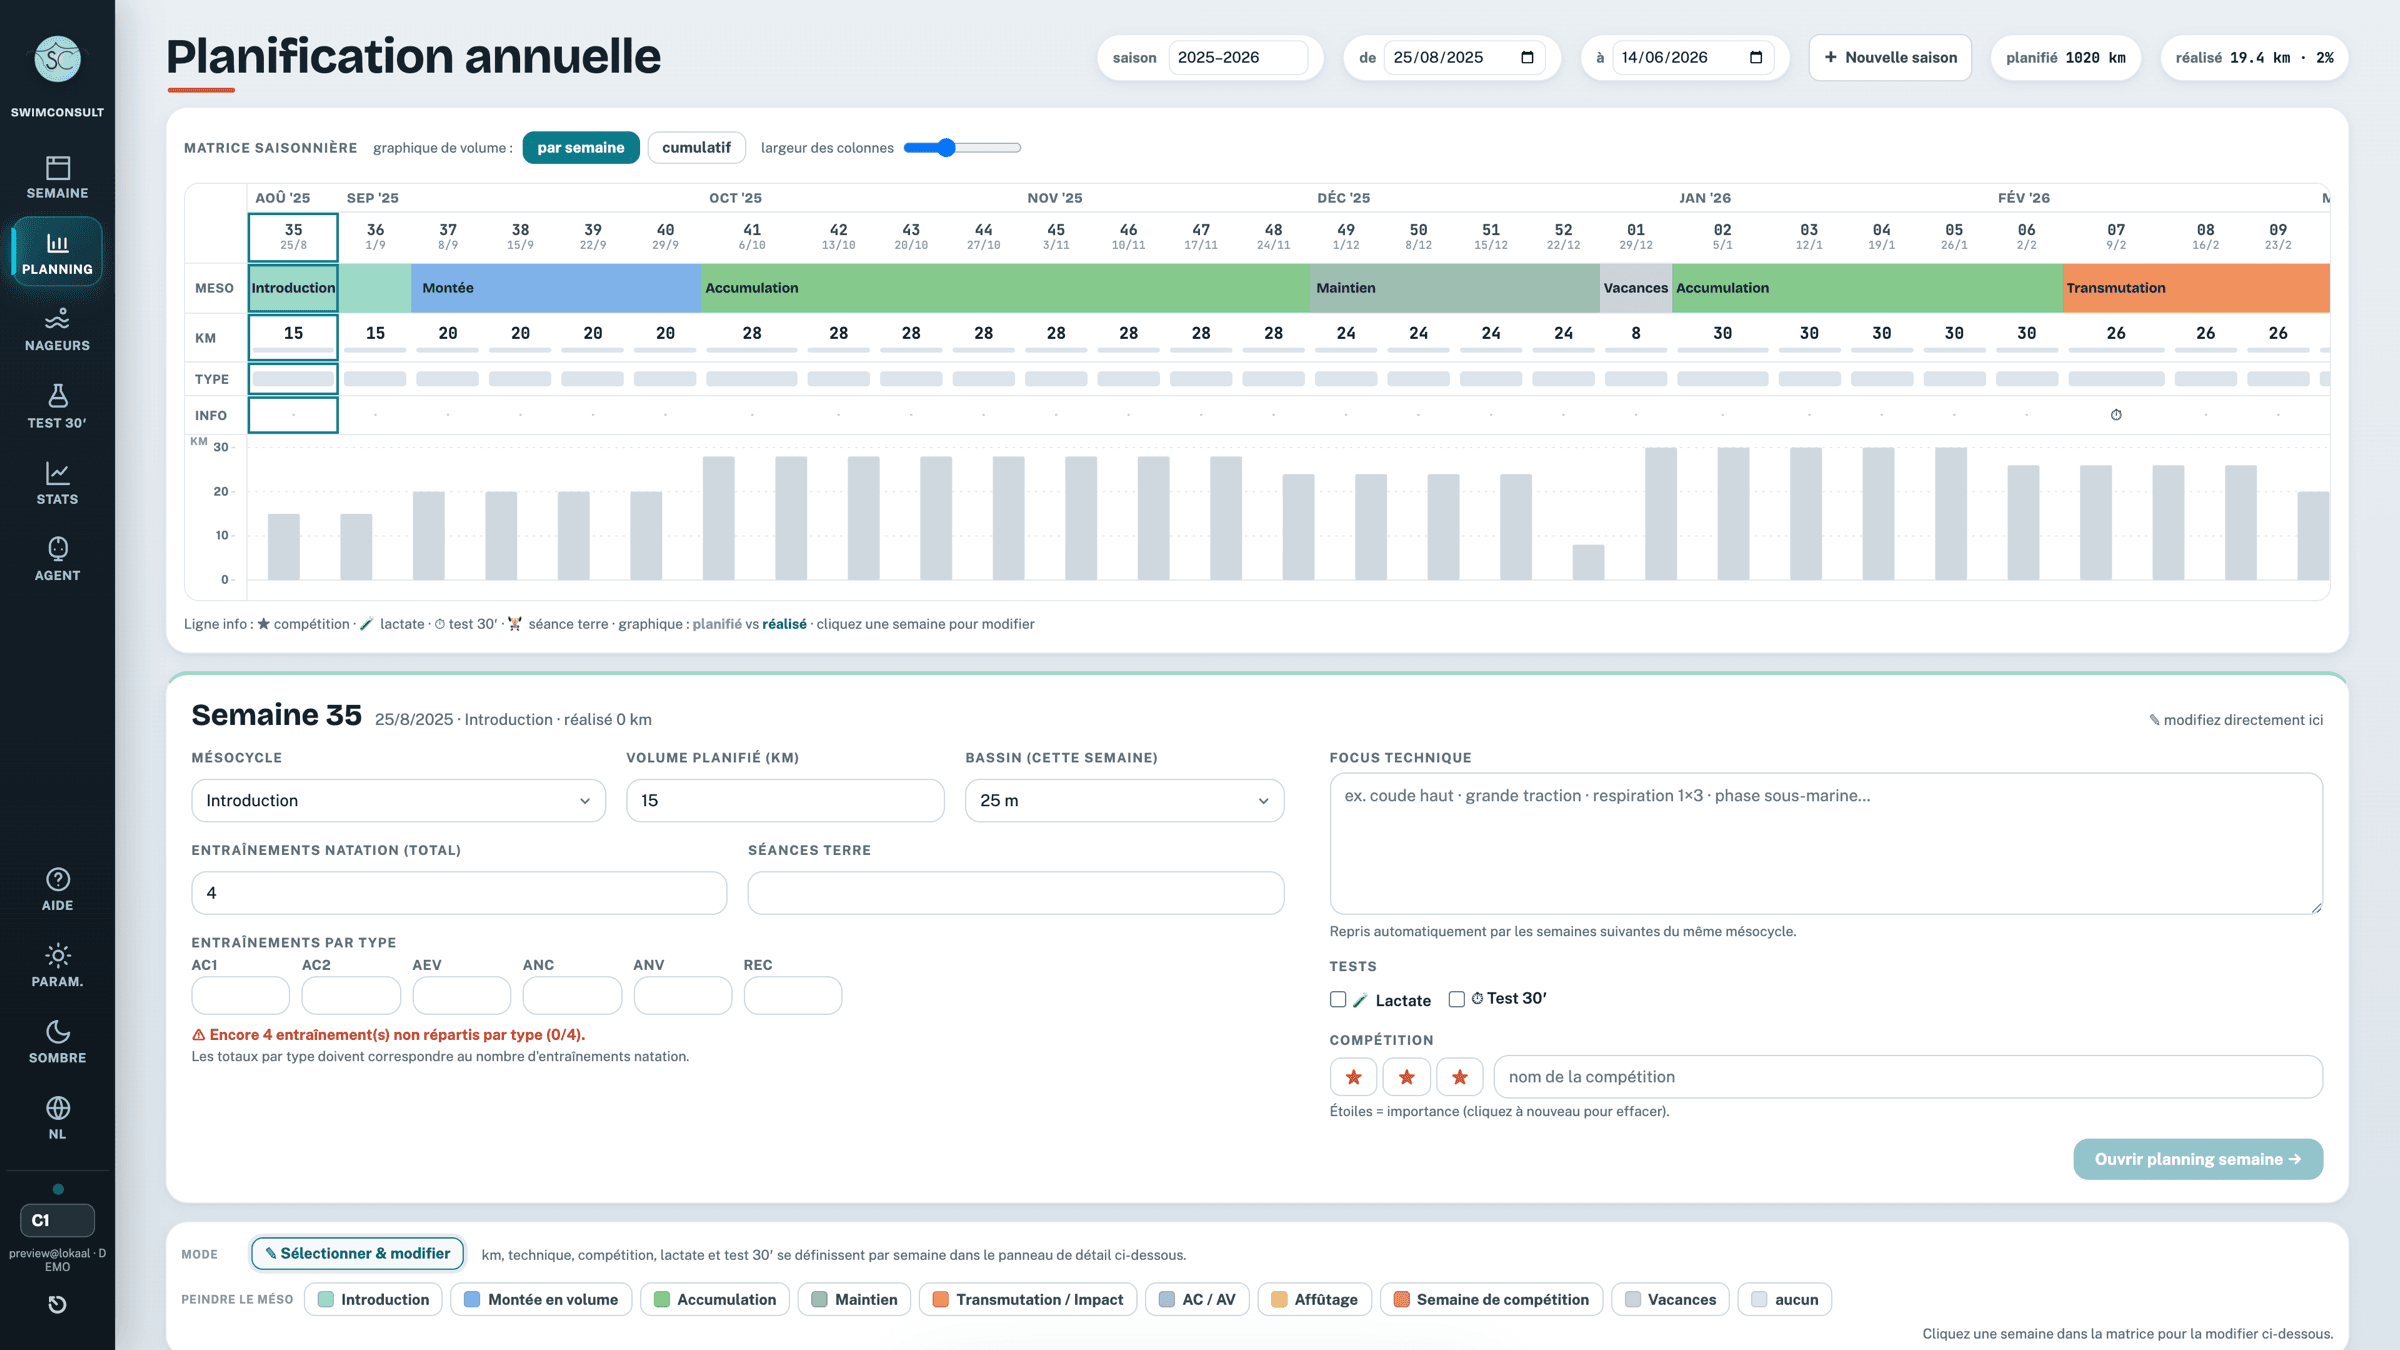Activate Sélectionner & modifier mode
Screen dimensions: 2400x1350
[358, 1254]
